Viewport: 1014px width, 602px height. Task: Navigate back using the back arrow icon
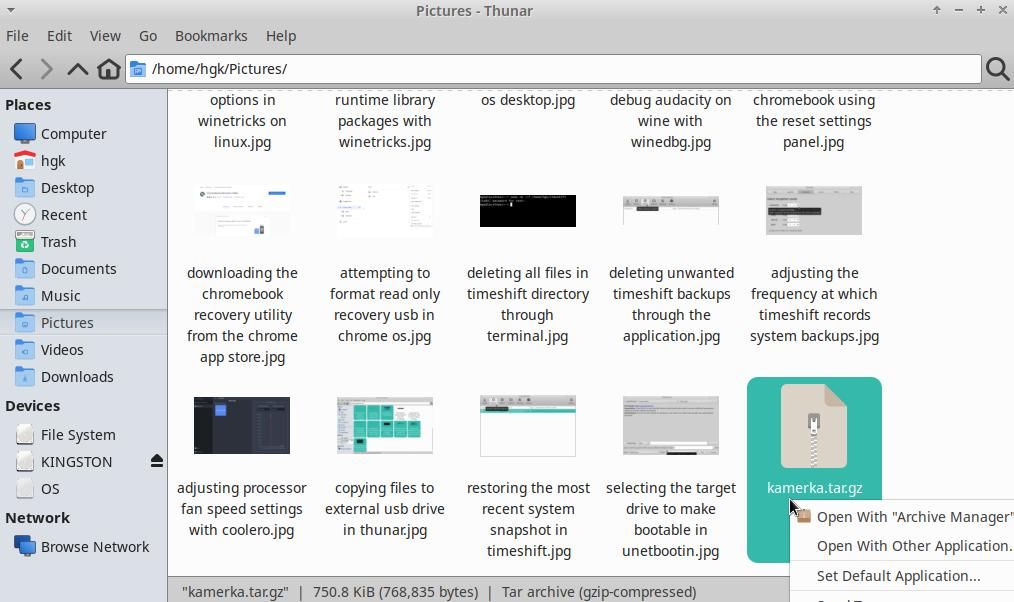click(x=17, y=68)
